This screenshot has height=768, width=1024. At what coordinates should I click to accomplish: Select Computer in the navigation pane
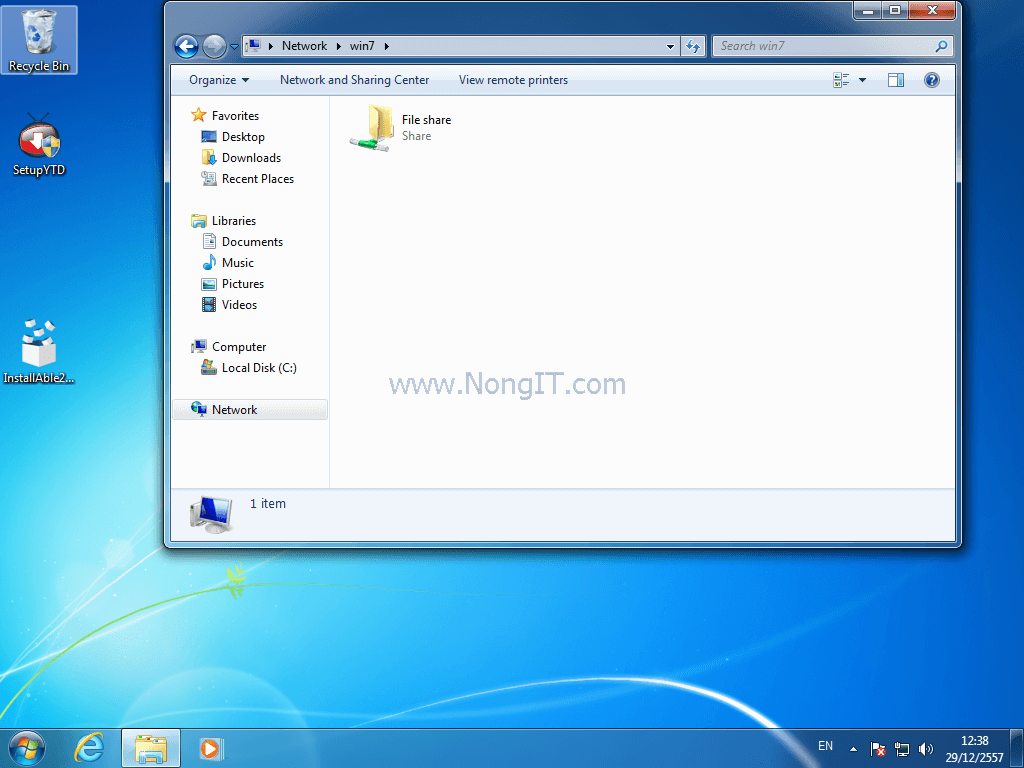click(x=238, y=347)
